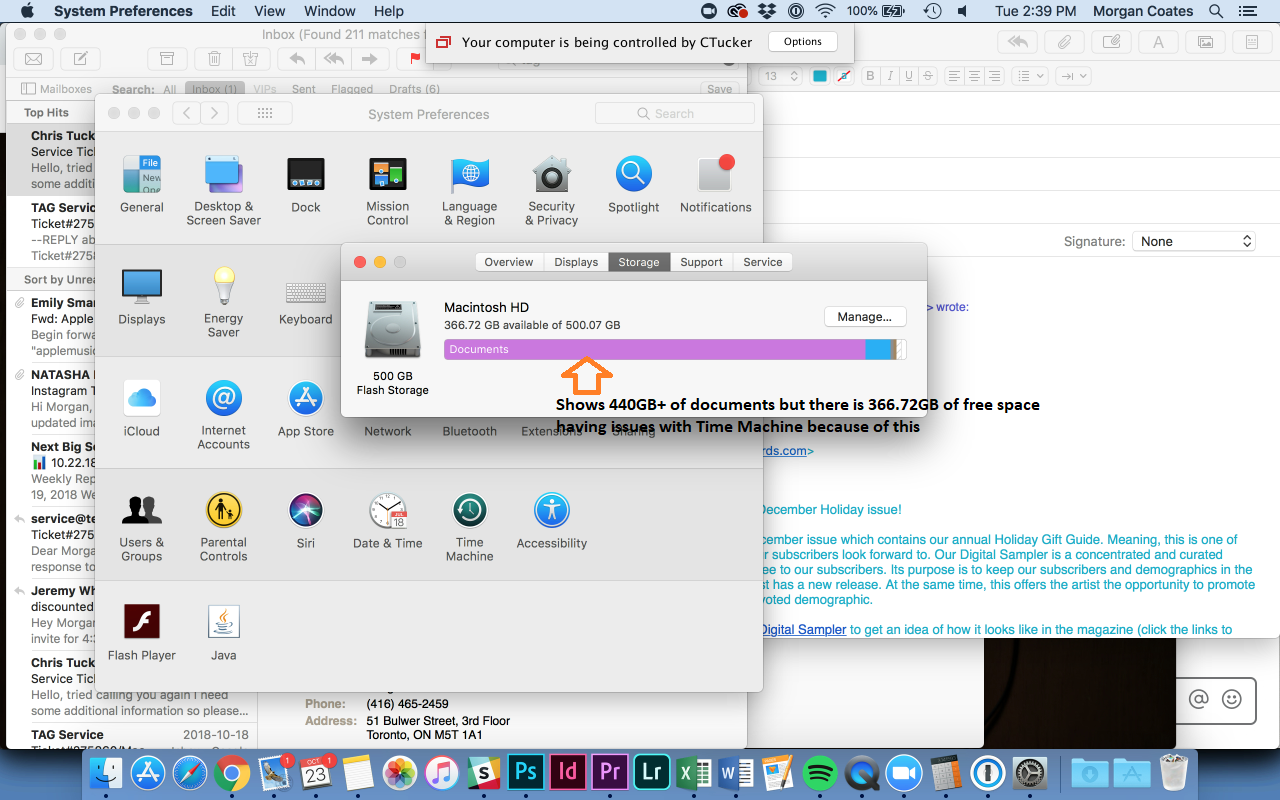Screen dimensions: 1280x800
Task: Open Spotlight preferences
Action: 634,185
